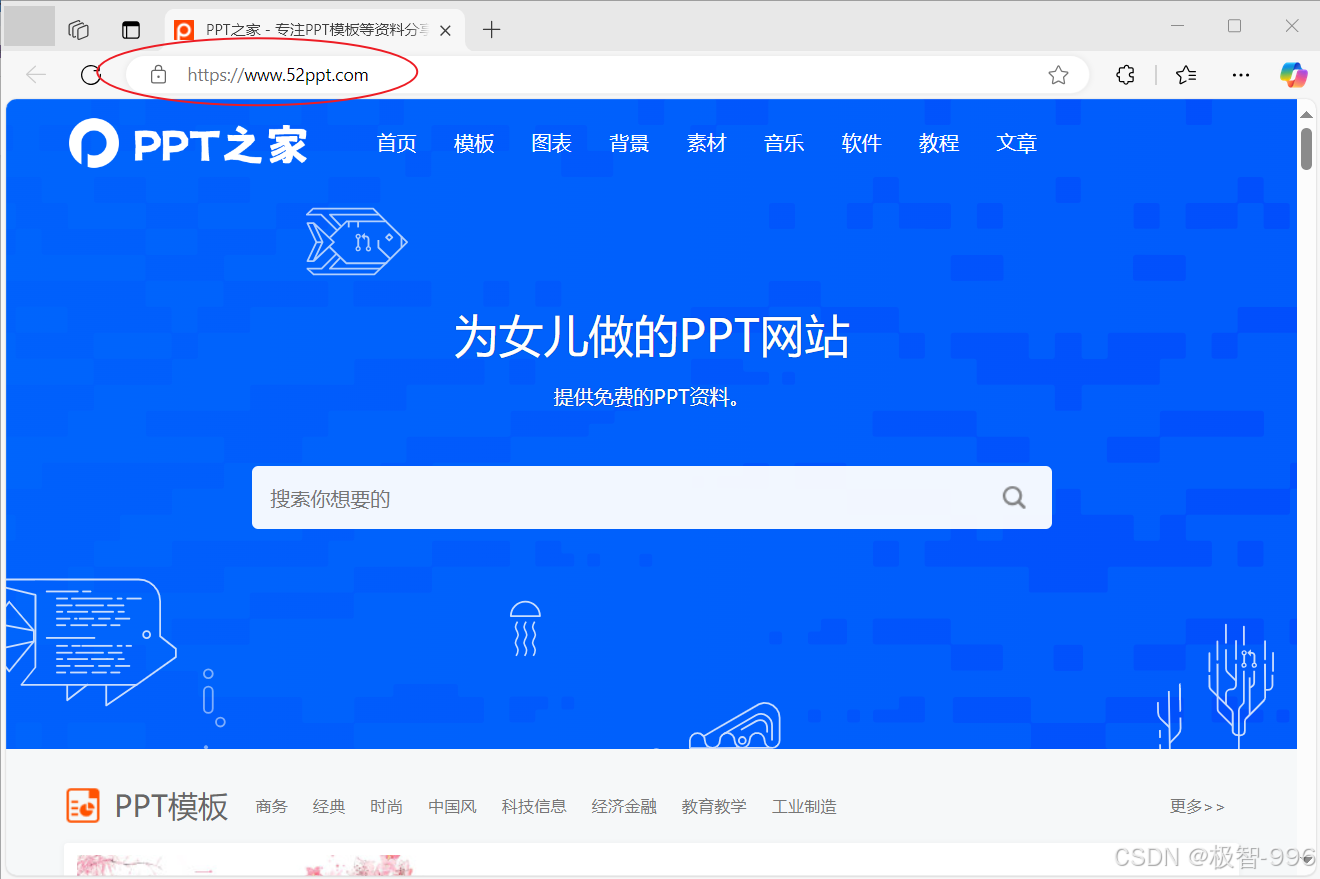
Task: Open the 教程 nav item
Action: coord(939,143)
